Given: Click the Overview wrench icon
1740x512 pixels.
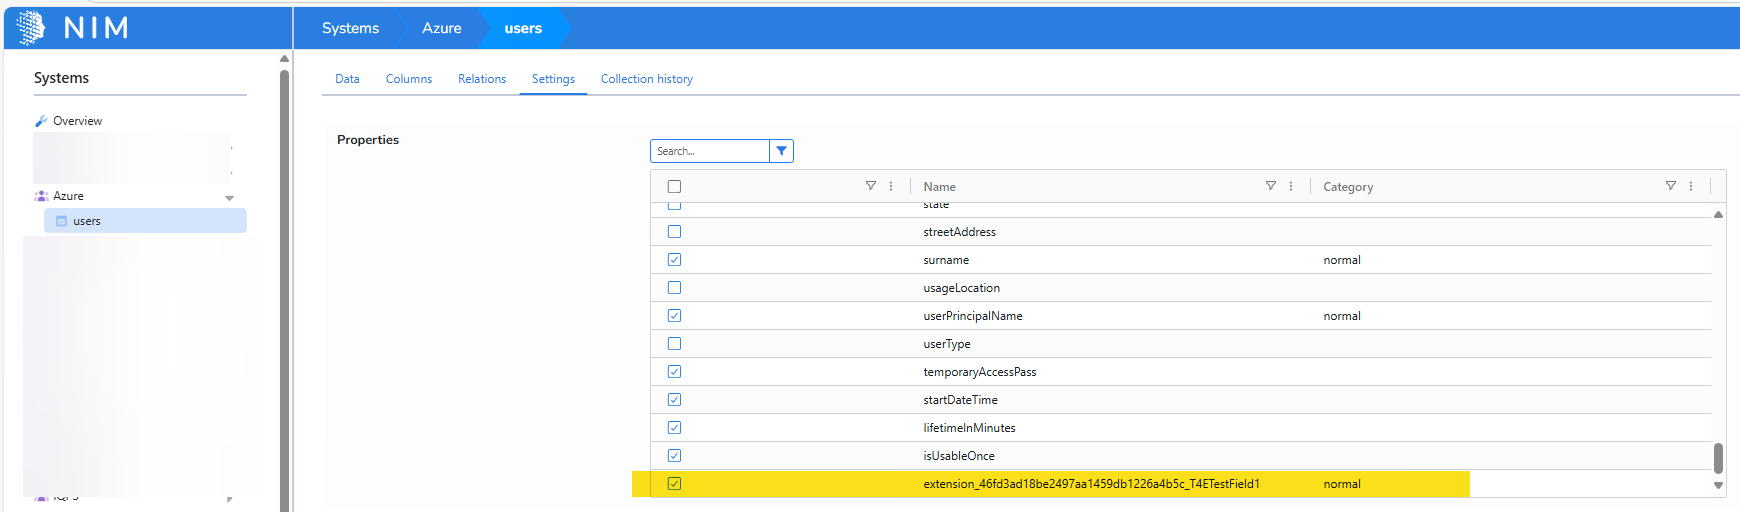Looking at the screenshot, I should point(41,121).
